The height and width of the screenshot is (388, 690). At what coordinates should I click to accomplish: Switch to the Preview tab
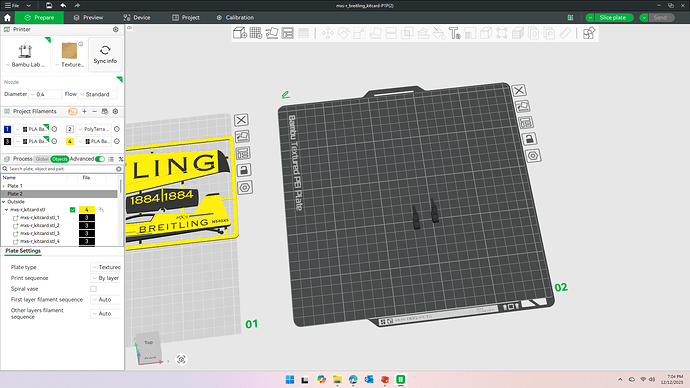(88, 18)
